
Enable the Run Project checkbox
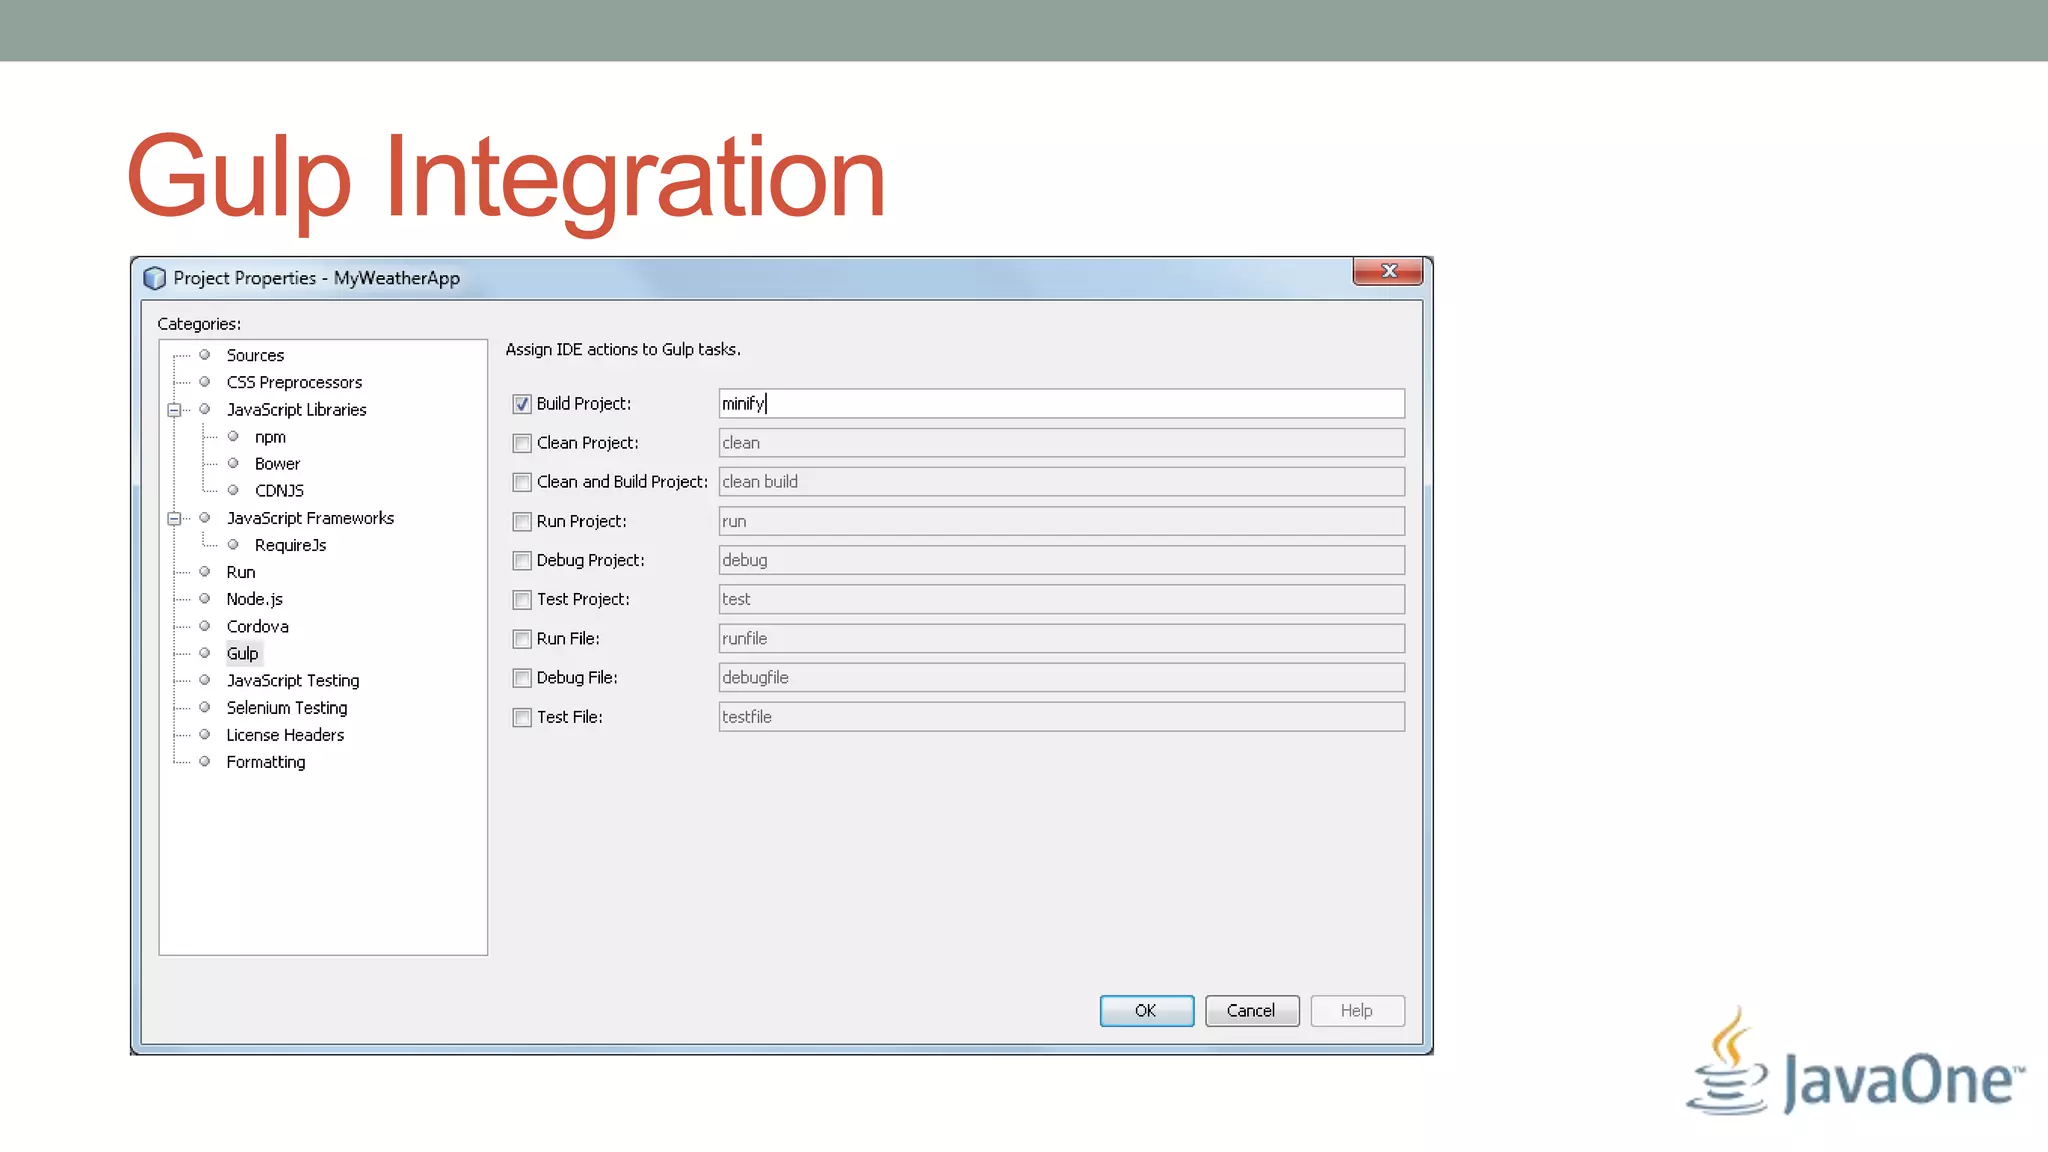click(x=522, y=521)
